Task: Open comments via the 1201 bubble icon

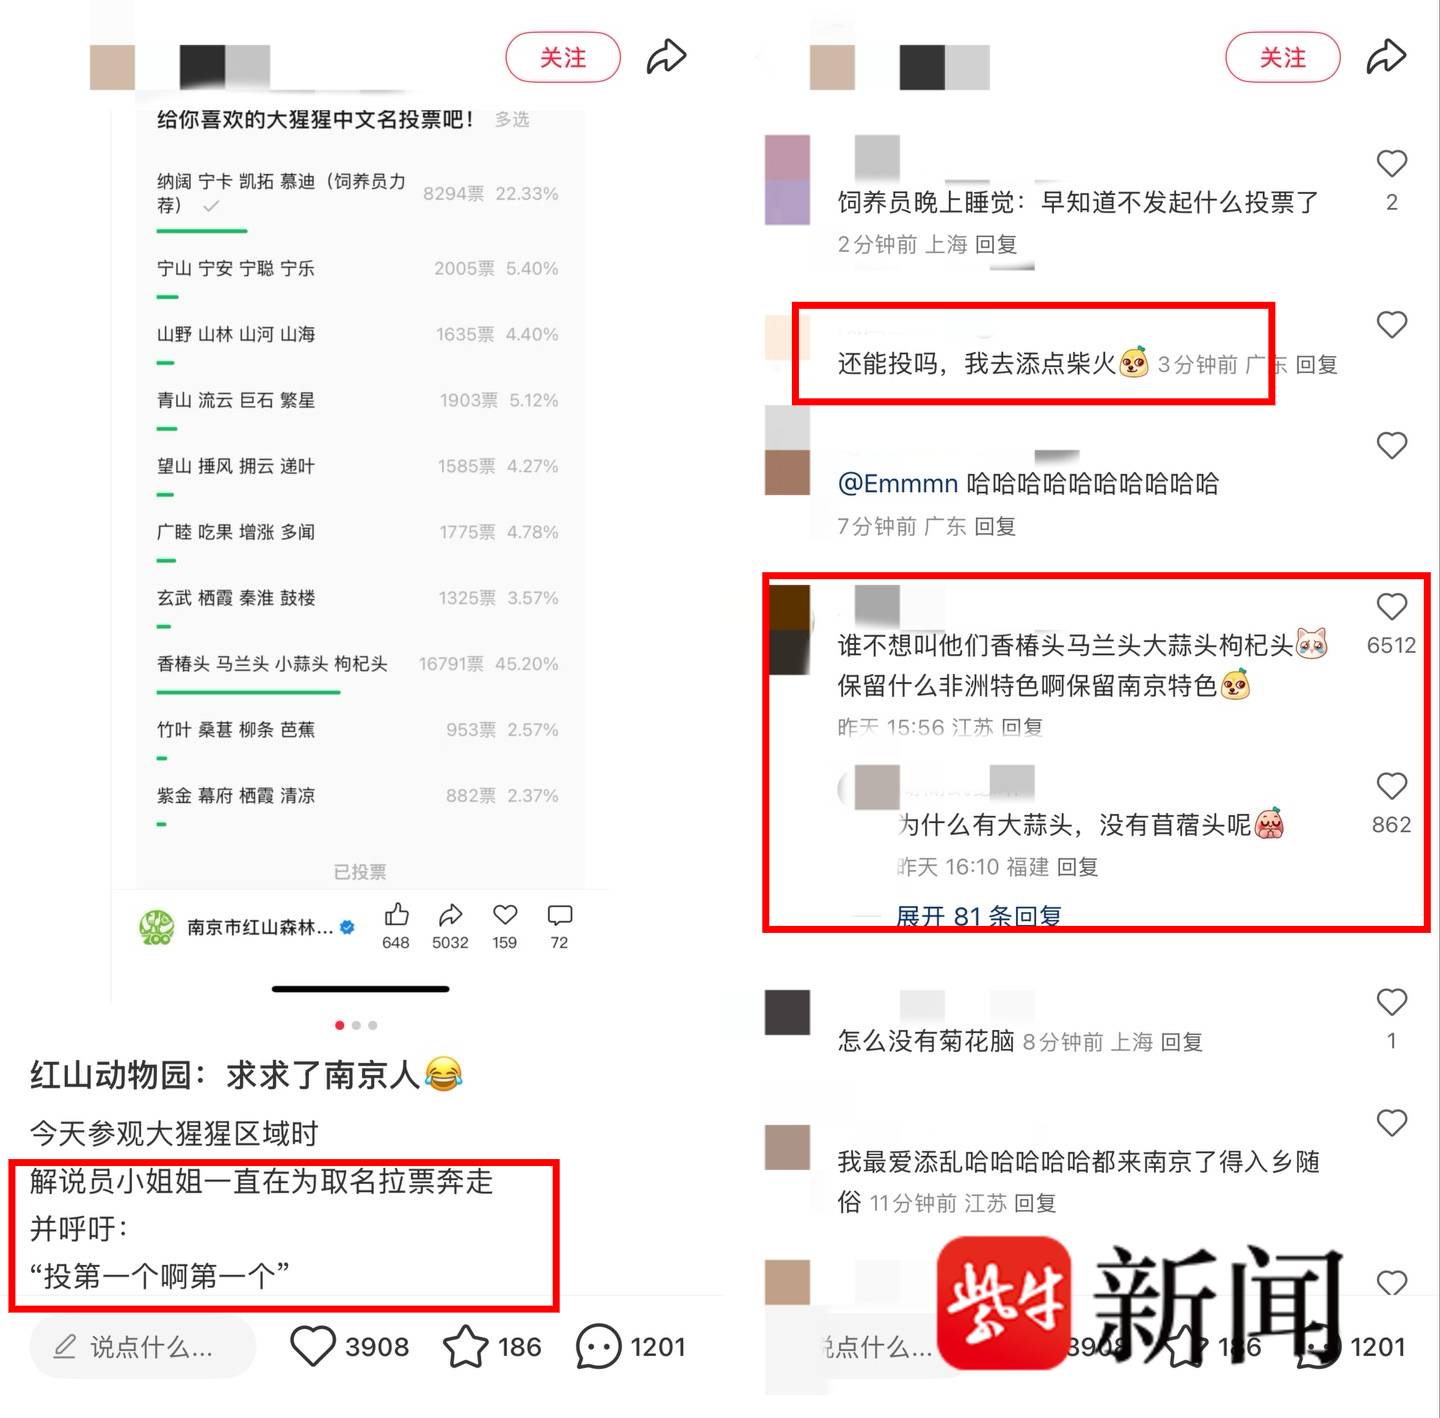Action: 598,1347
